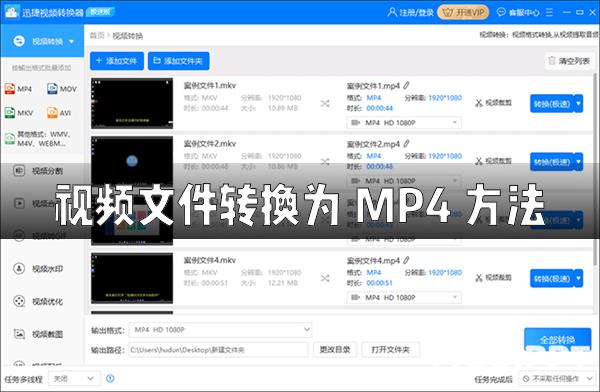
Task: Select AVI output format icon in sidebar
Action: [59, 113]
